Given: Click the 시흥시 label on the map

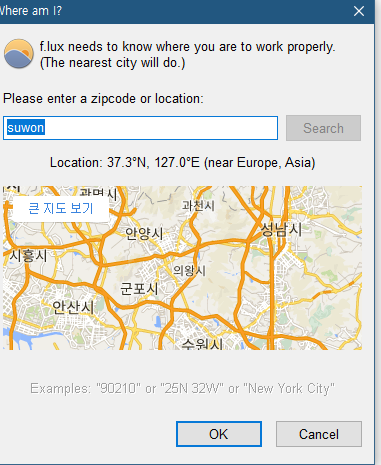Looking at the screenshot, I should [x=28, y=256].
